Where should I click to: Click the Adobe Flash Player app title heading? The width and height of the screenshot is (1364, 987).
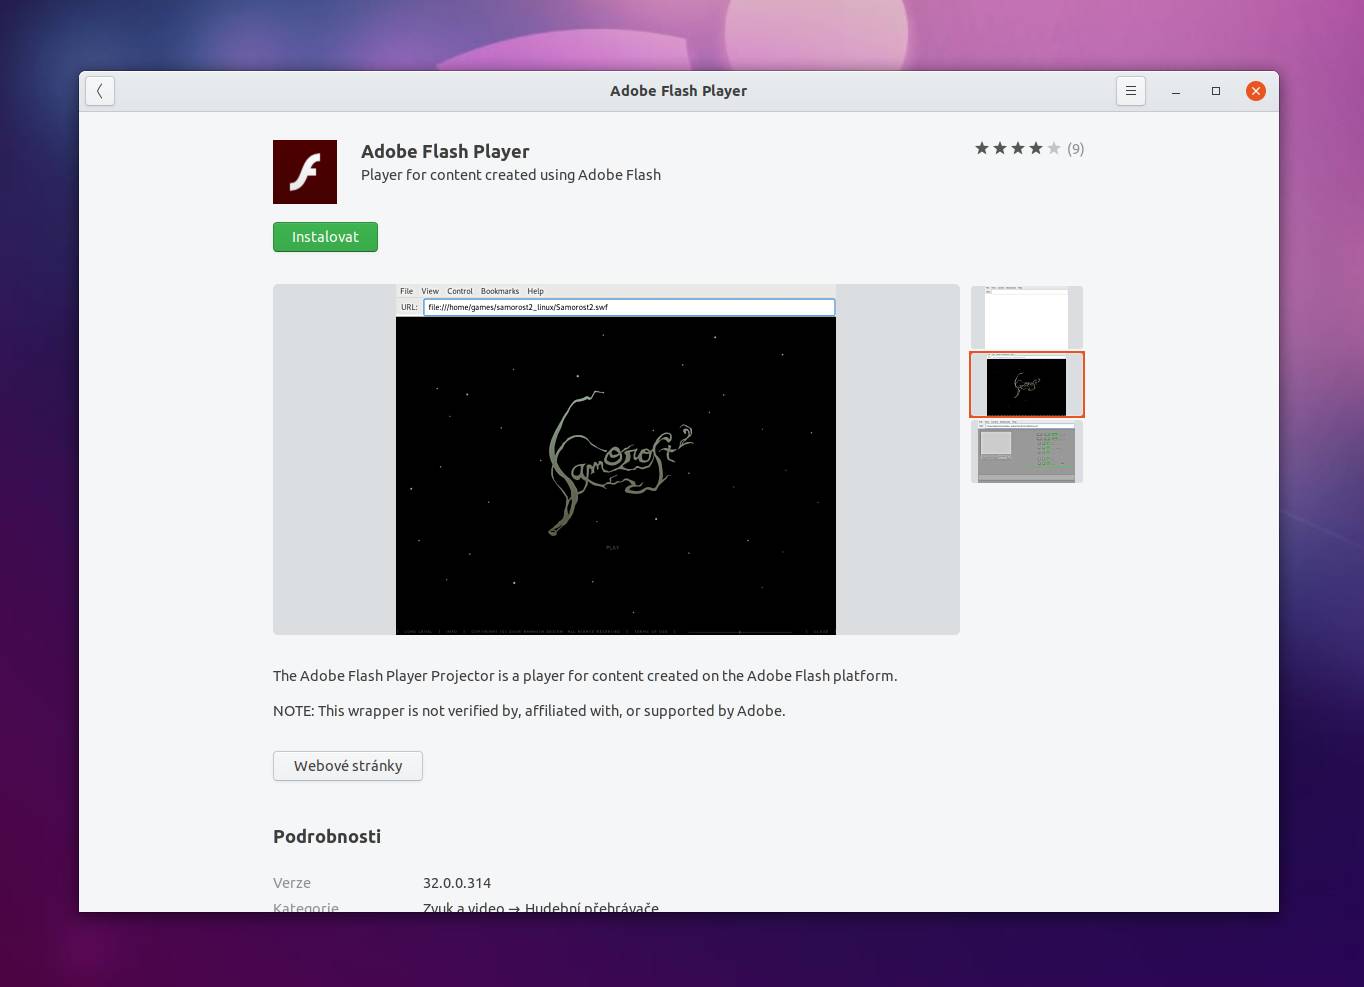pos(445,151)
